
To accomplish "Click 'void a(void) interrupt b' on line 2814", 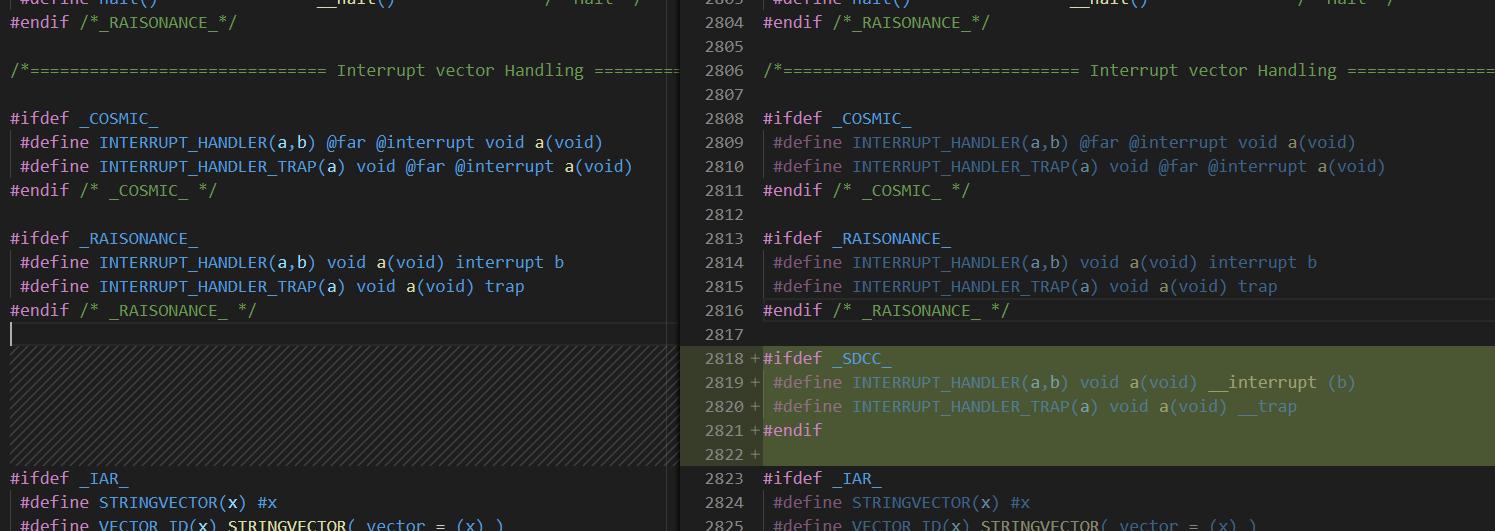I will (1198, 262).
